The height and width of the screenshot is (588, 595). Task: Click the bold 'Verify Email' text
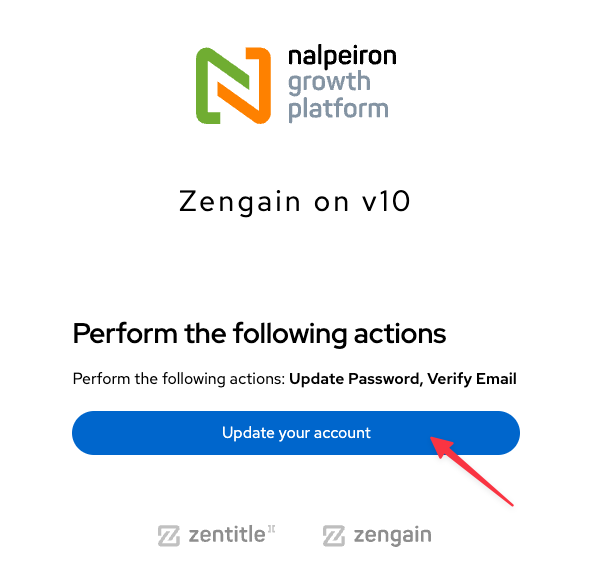tap(472, 379)
